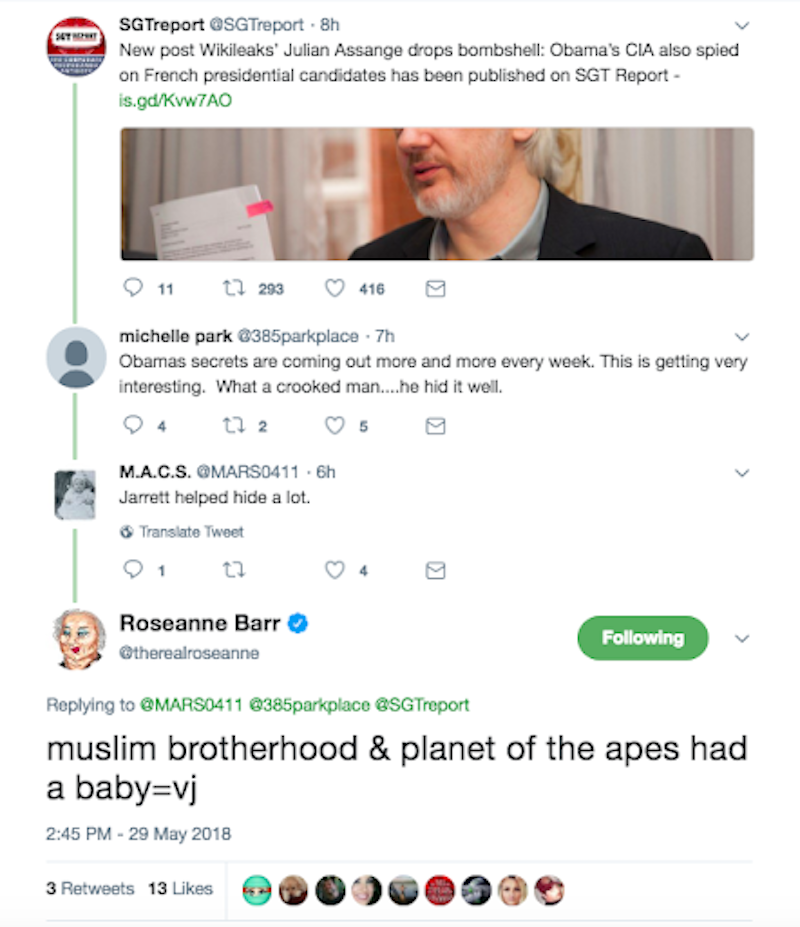Reply to the SGTreport tweet

(133, 288)
